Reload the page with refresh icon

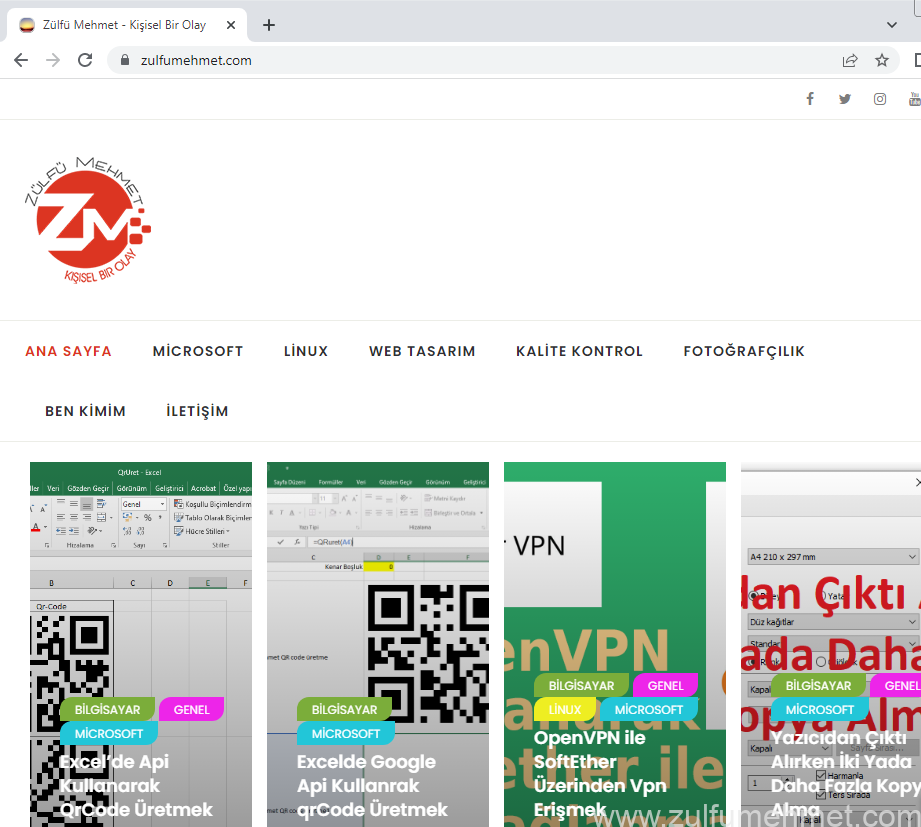[x=85, y=60]
